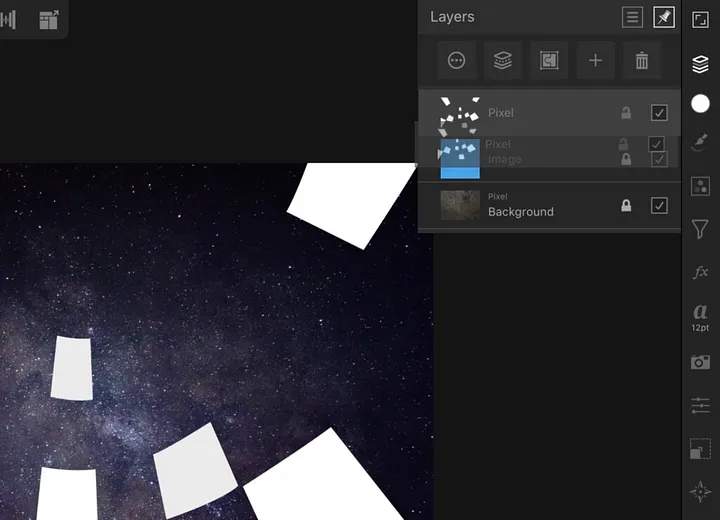This screenshot has height=520, width=720.
Task: Open the Layer Effects fx studio
Action: pyautogui.click(x=700, y=272)
